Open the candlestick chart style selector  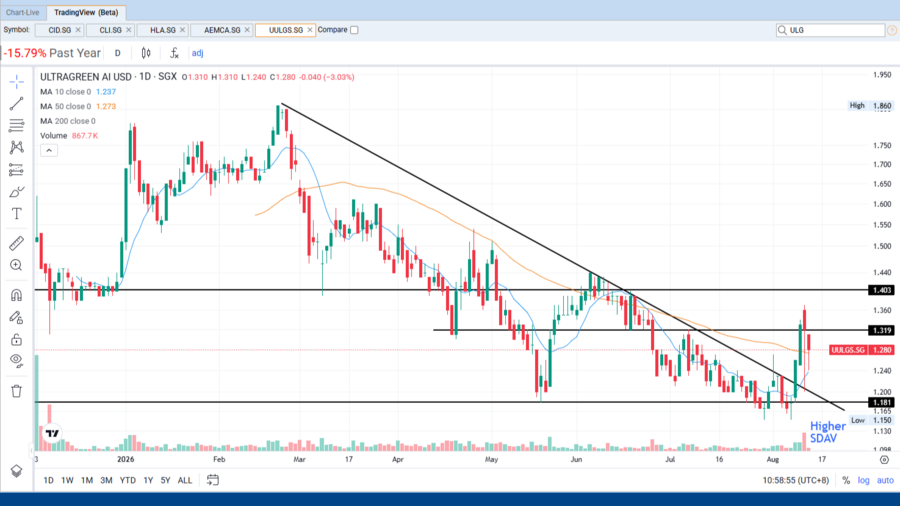click(146, 53)
